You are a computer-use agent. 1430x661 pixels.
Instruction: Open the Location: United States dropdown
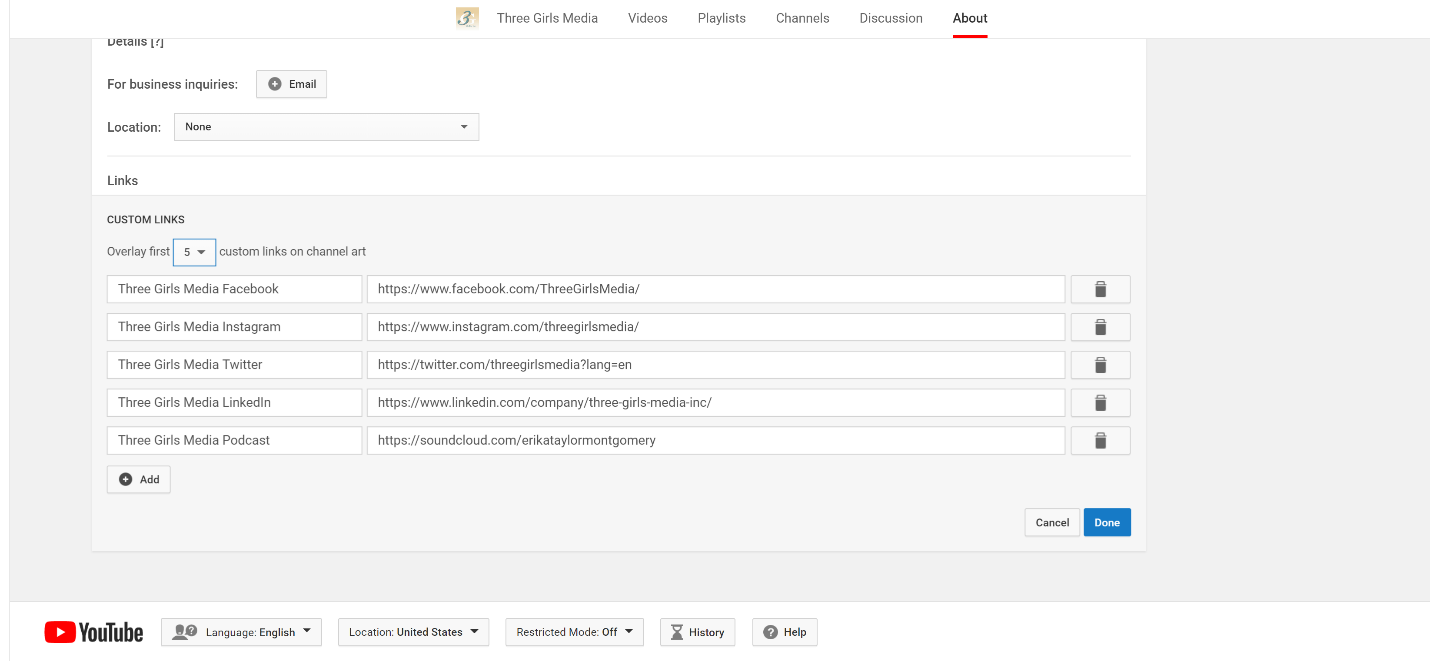(414, 632)
